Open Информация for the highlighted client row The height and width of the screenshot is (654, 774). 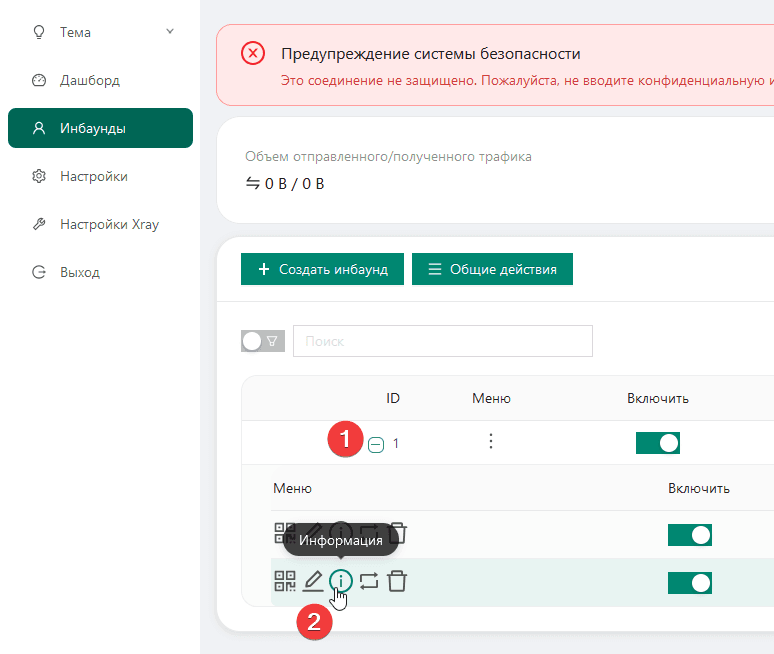coord(341,581)
